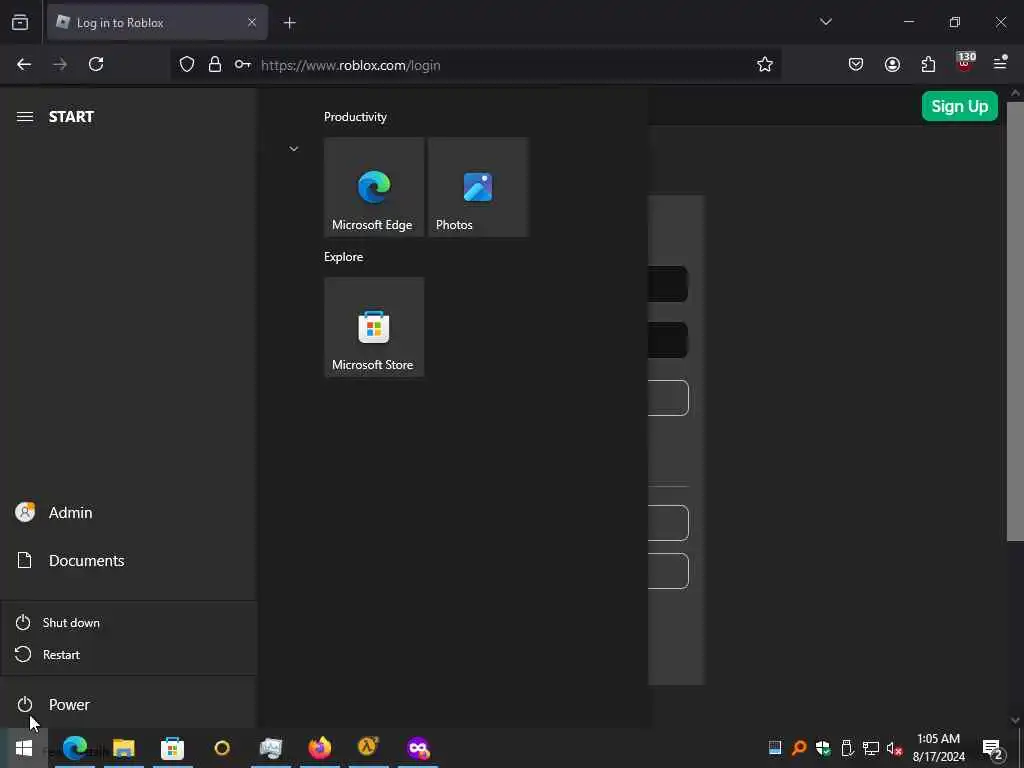Image resolution: width=1024 pixels, height=768 pixels.
Task: Click the uBlock extension icon showing 130
Action: [x=965, y=63]
